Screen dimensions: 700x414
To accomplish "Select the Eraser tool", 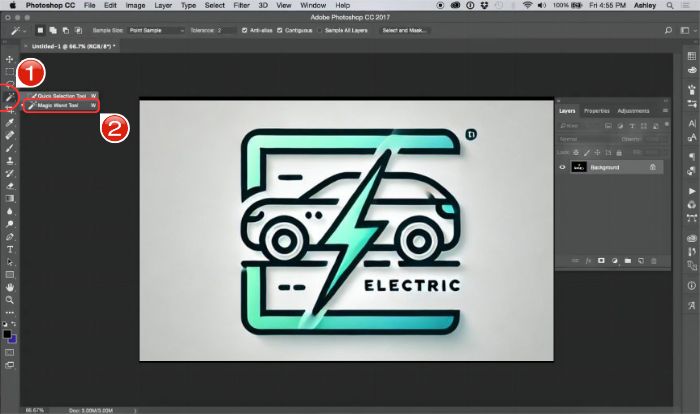I will [9, 186].
